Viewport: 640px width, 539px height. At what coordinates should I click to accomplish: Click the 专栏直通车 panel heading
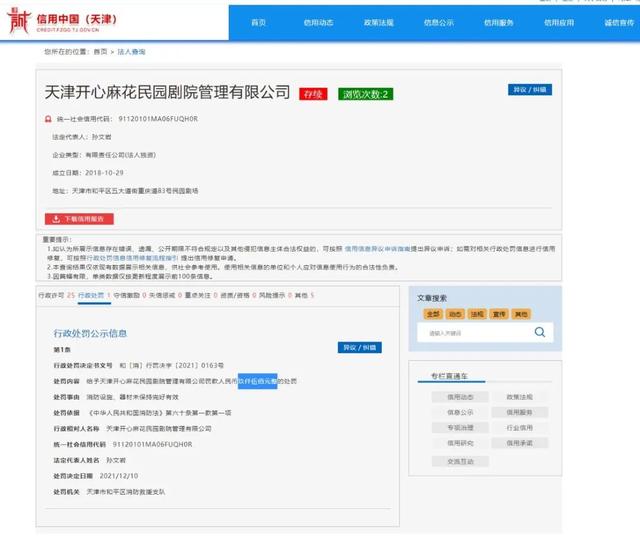449,376
